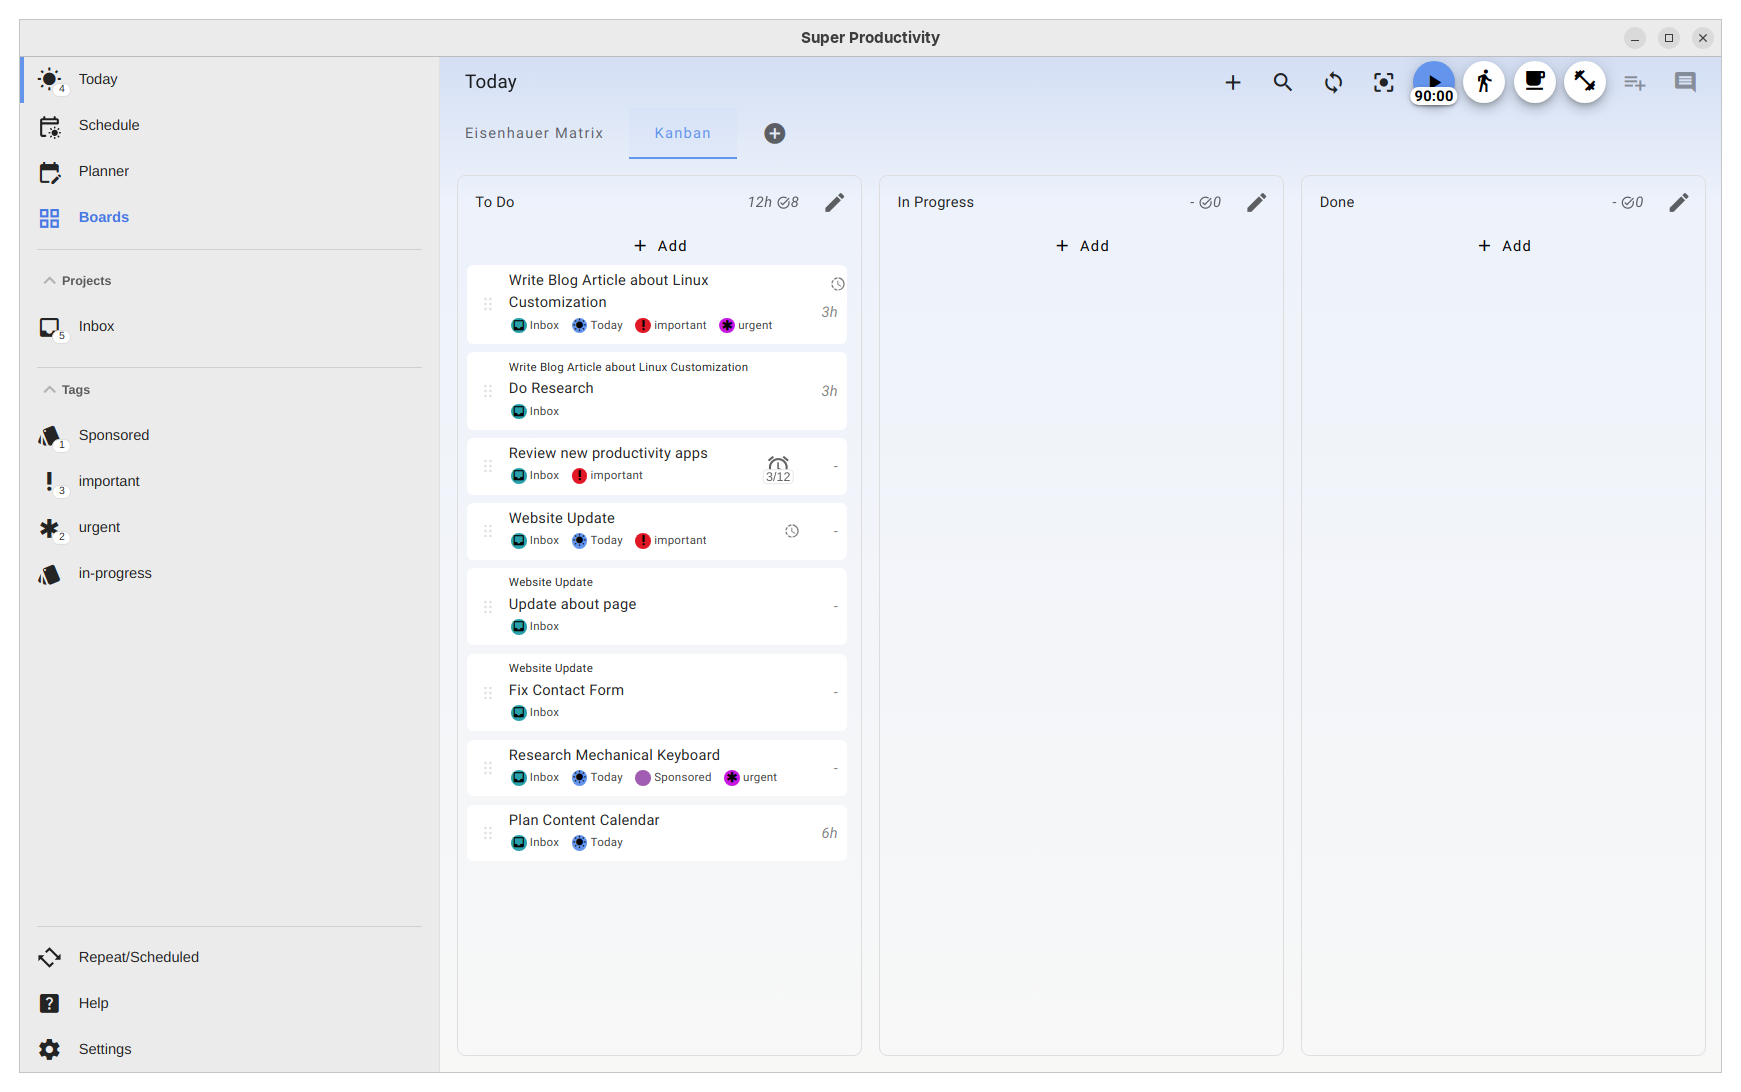1741x1092 pixels.
Task: Open the search icon in the top toolbar
Action: tap(1283, 83)
